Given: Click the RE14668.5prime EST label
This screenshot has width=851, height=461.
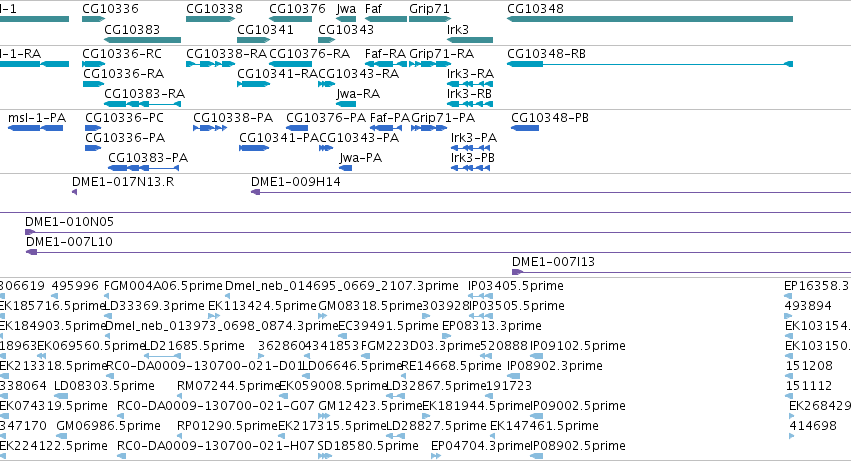Looking at the screenshot, I should 451,366.
